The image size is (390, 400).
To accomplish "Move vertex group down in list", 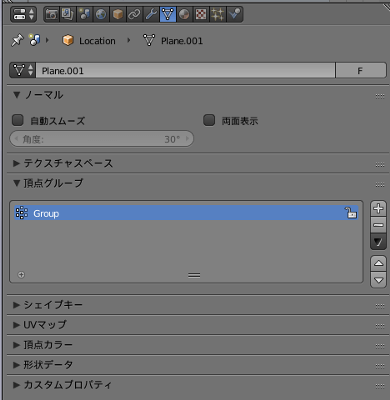I will [x=378, y=280].
